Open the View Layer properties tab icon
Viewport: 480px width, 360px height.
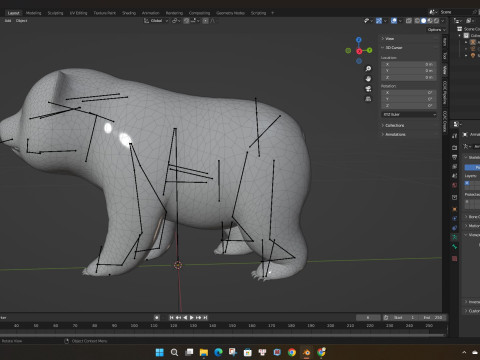455,166
